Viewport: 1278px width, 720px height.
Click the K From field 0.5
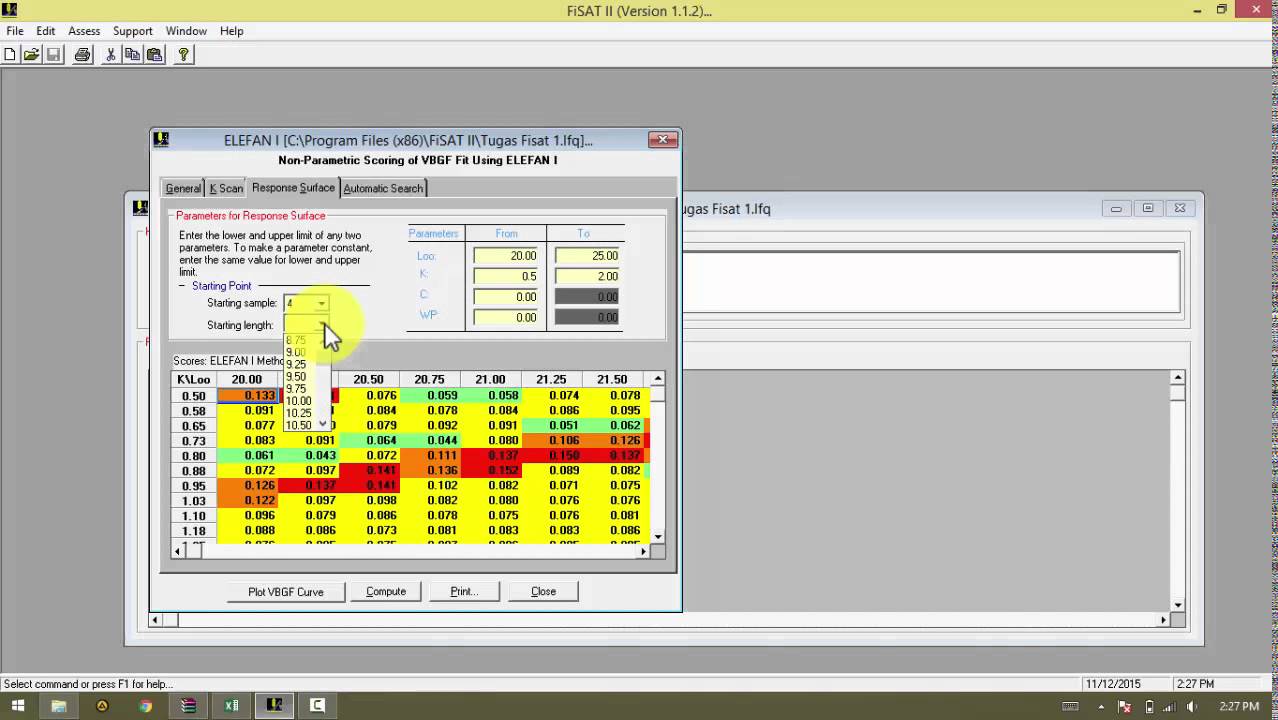(x=506, y=276)
